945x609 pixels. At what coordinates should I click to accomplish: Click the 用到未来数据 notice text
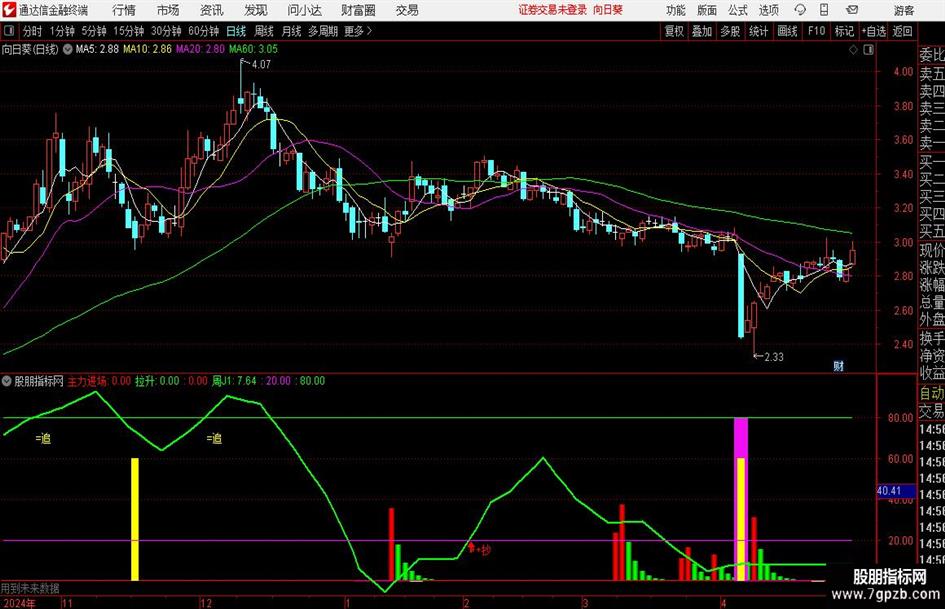30,588
